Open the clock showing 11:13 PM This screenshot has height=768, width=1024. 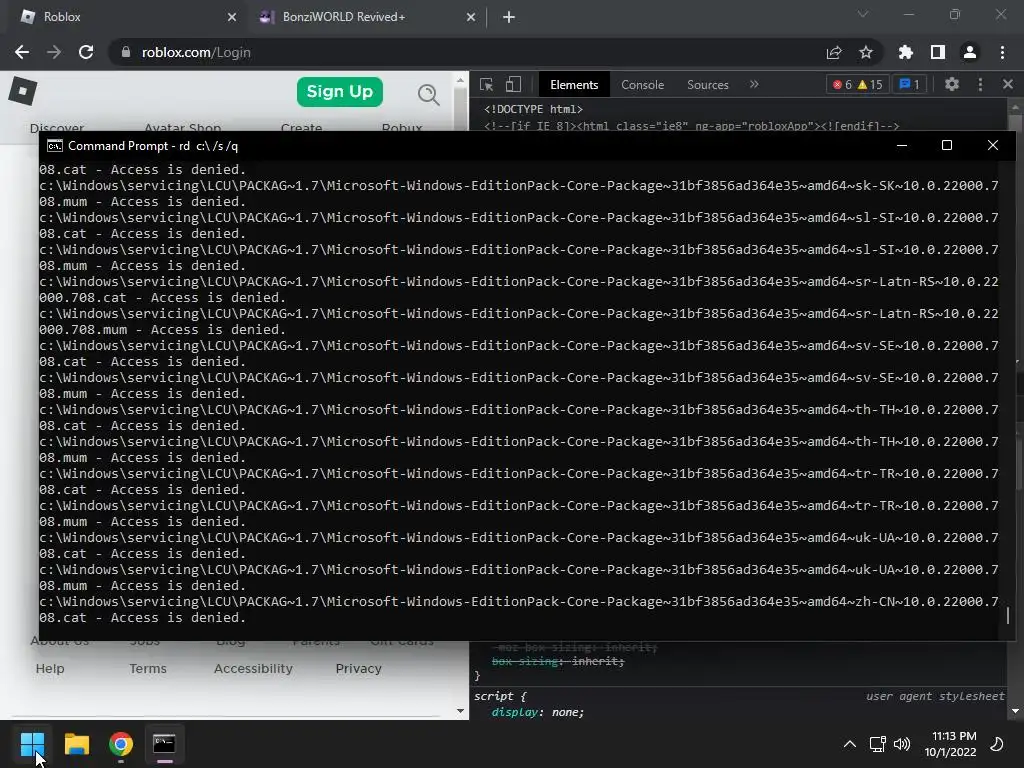950,744
